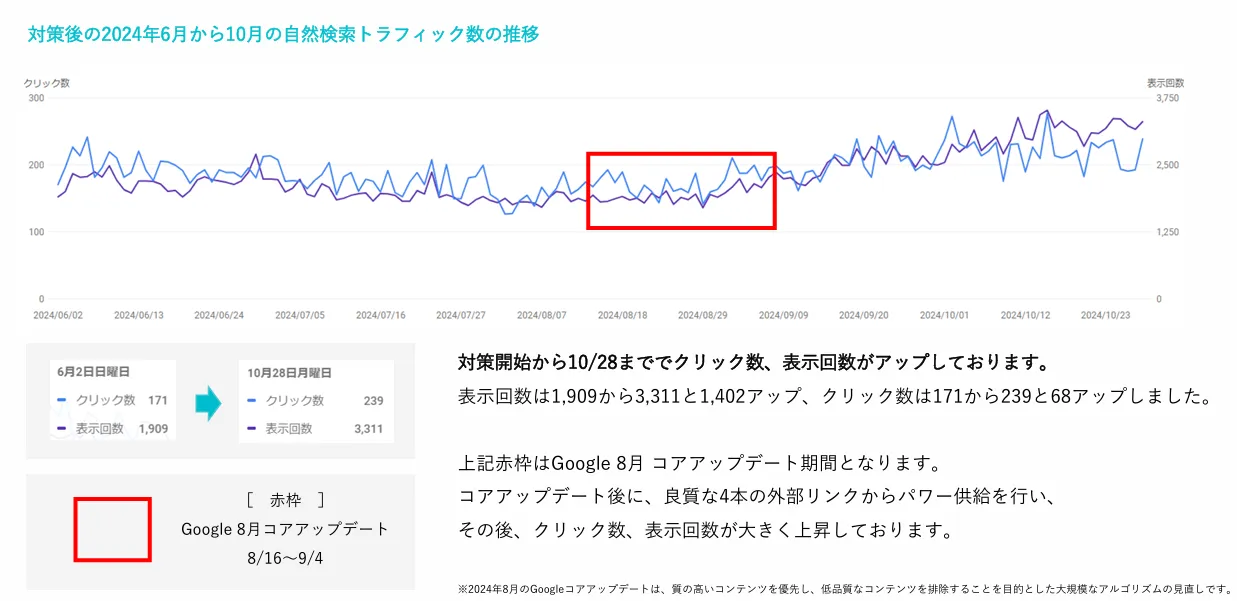Click the 2,500 value on the impressions axis
This screenshot has width=1237, height=601.
1166,165
